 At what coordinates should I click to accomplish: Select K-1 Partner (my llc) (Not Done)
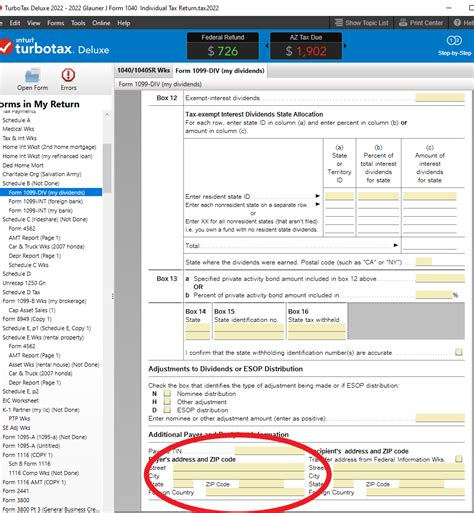(x=41, y=410)
